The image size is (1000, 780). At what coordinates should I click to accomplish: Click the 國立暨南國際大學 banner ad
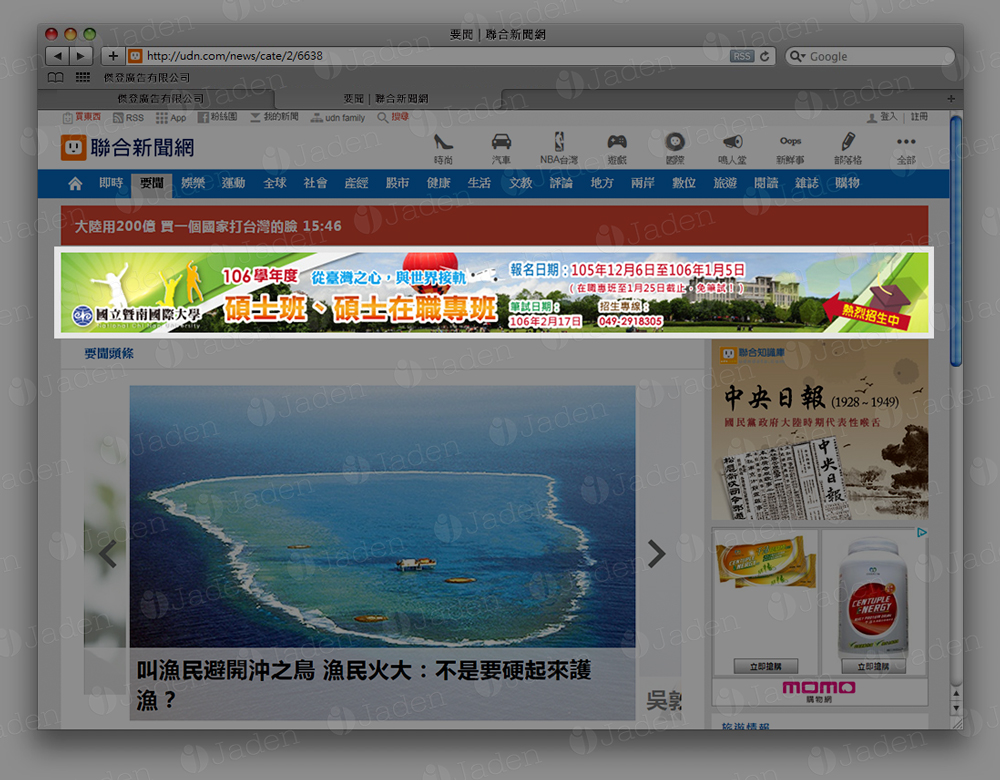pyautogui.click(x=494, y=292)
